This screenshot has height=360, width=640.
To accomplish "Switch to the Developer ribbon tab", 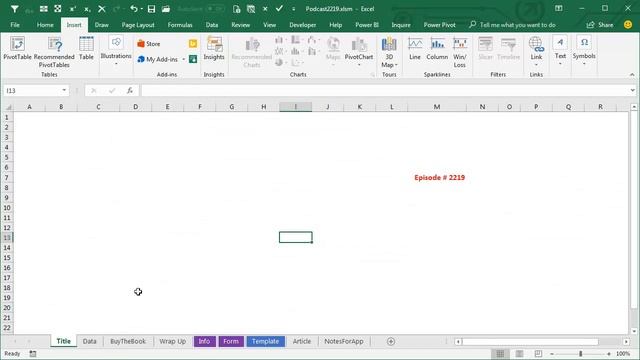I will (x=302, y=25).
